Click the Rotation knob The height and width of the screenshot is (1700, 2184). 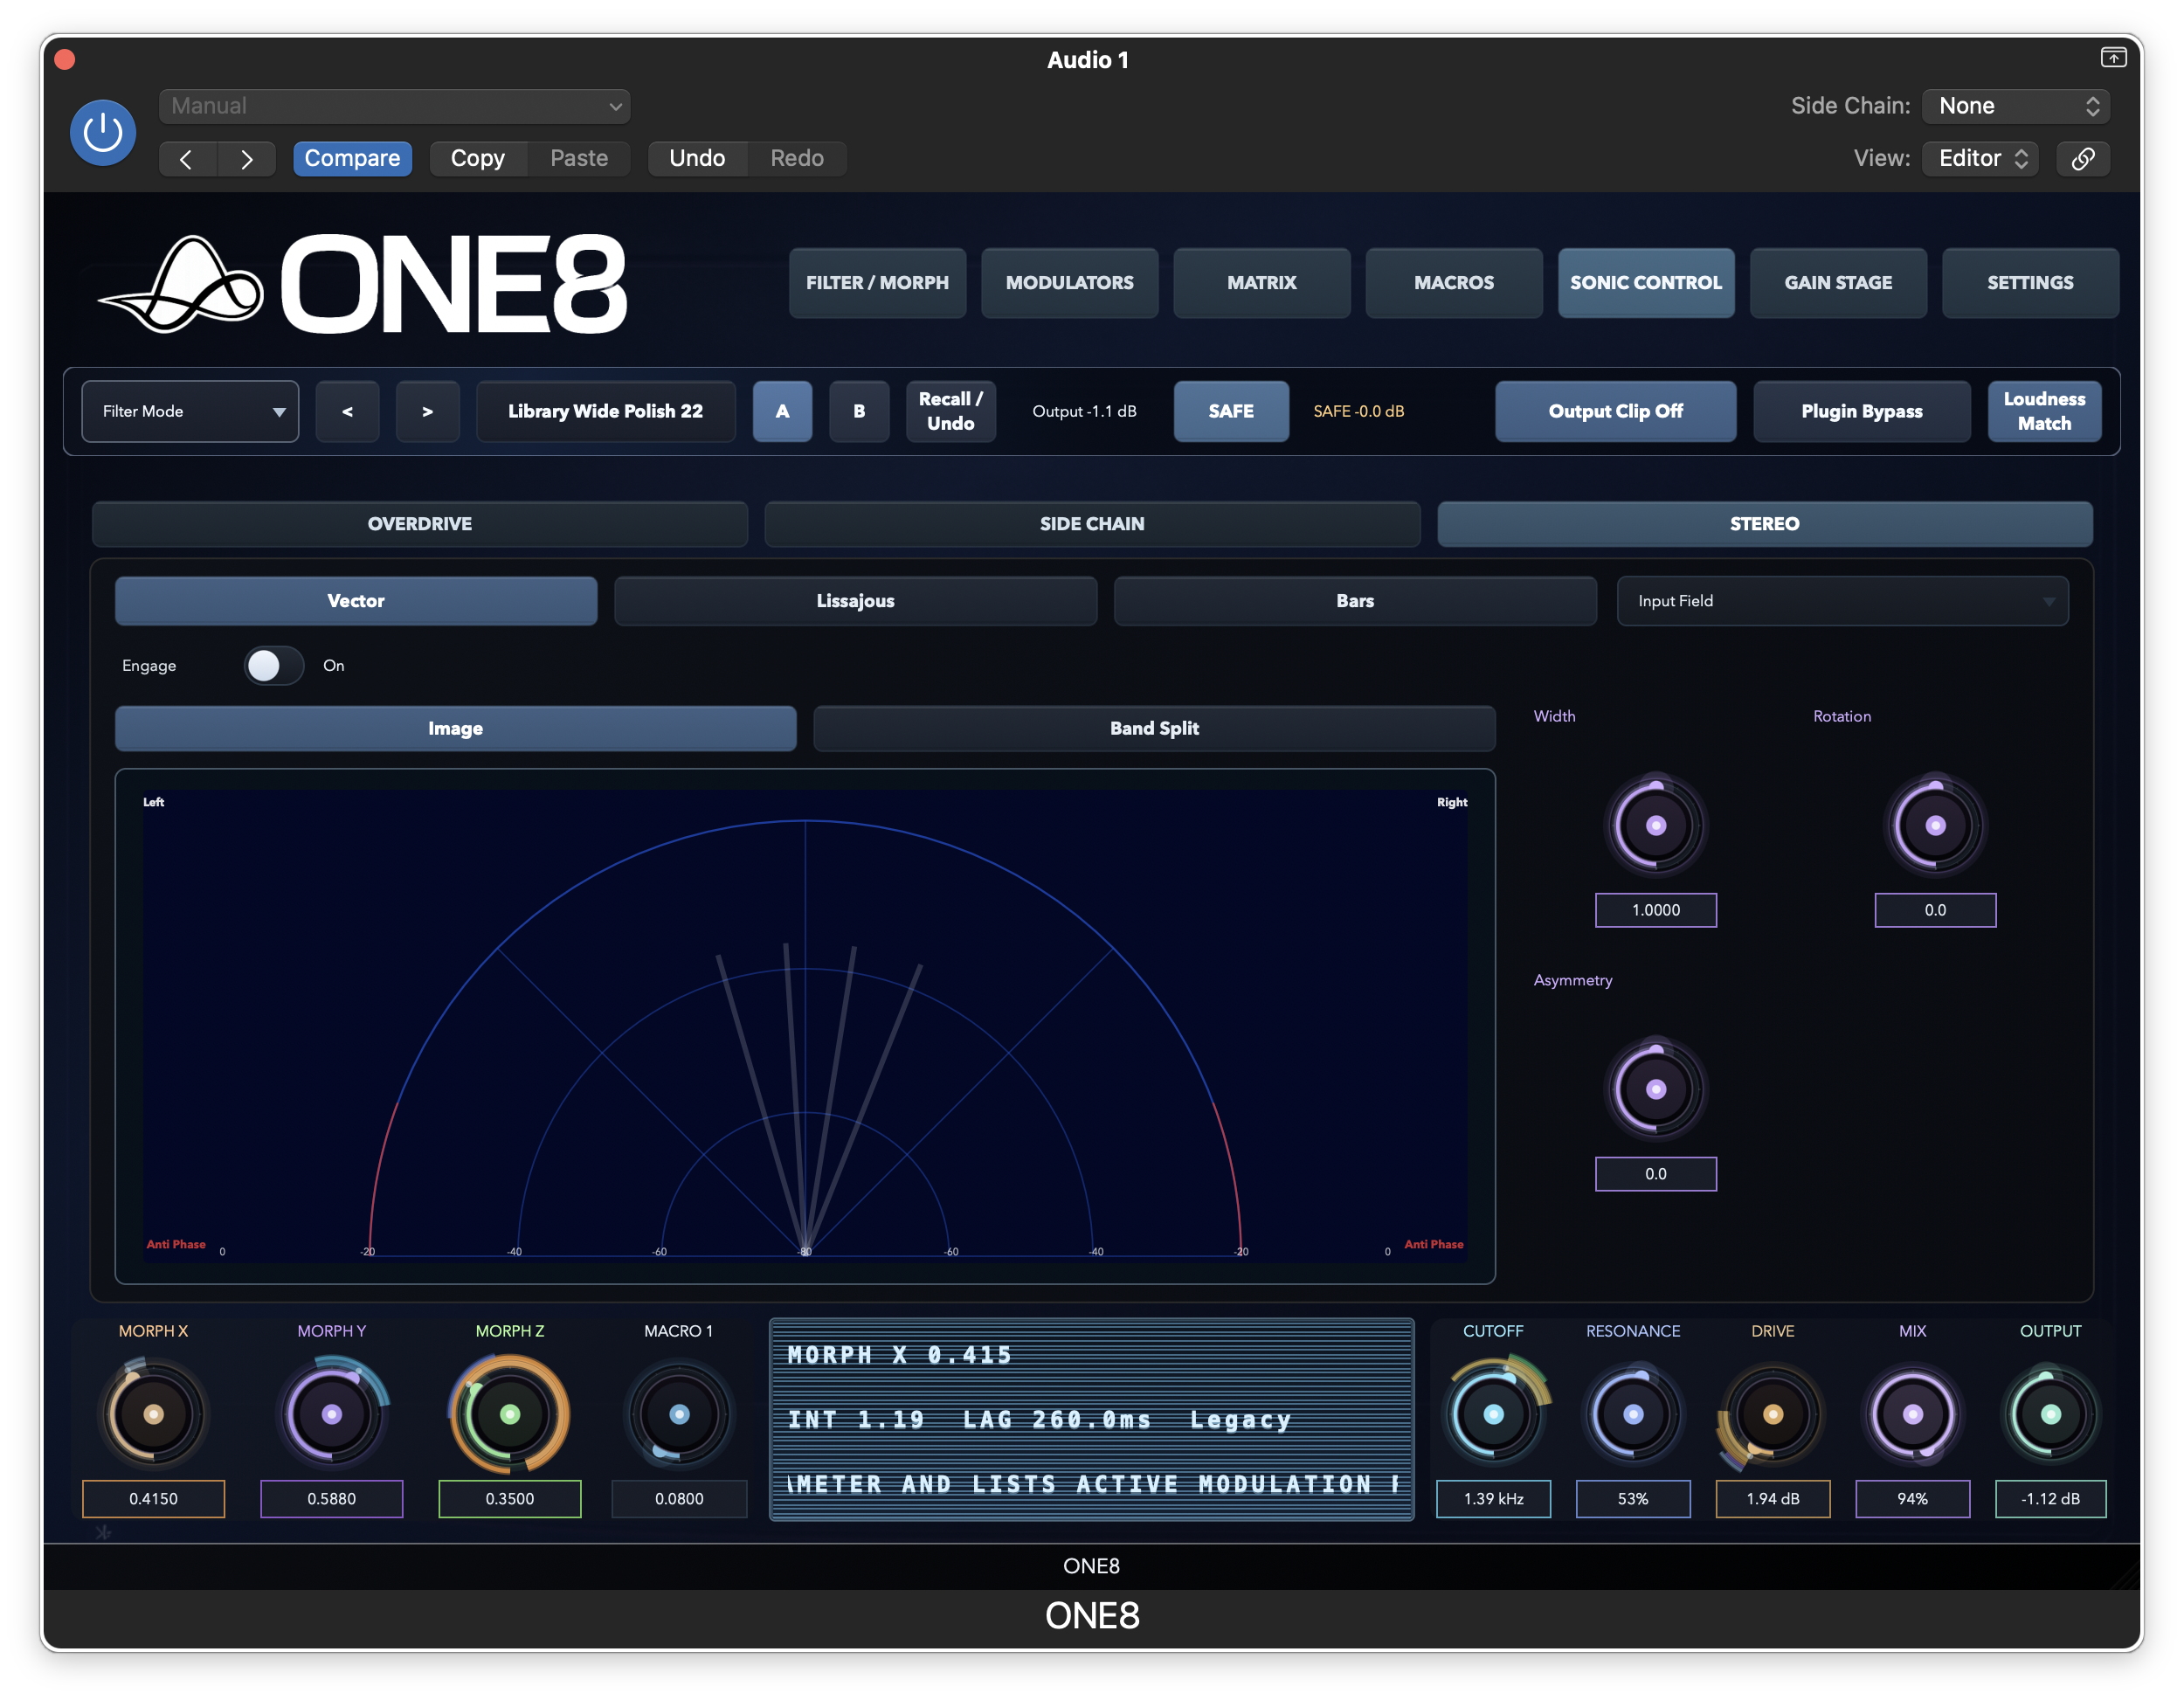[1935, 826]
